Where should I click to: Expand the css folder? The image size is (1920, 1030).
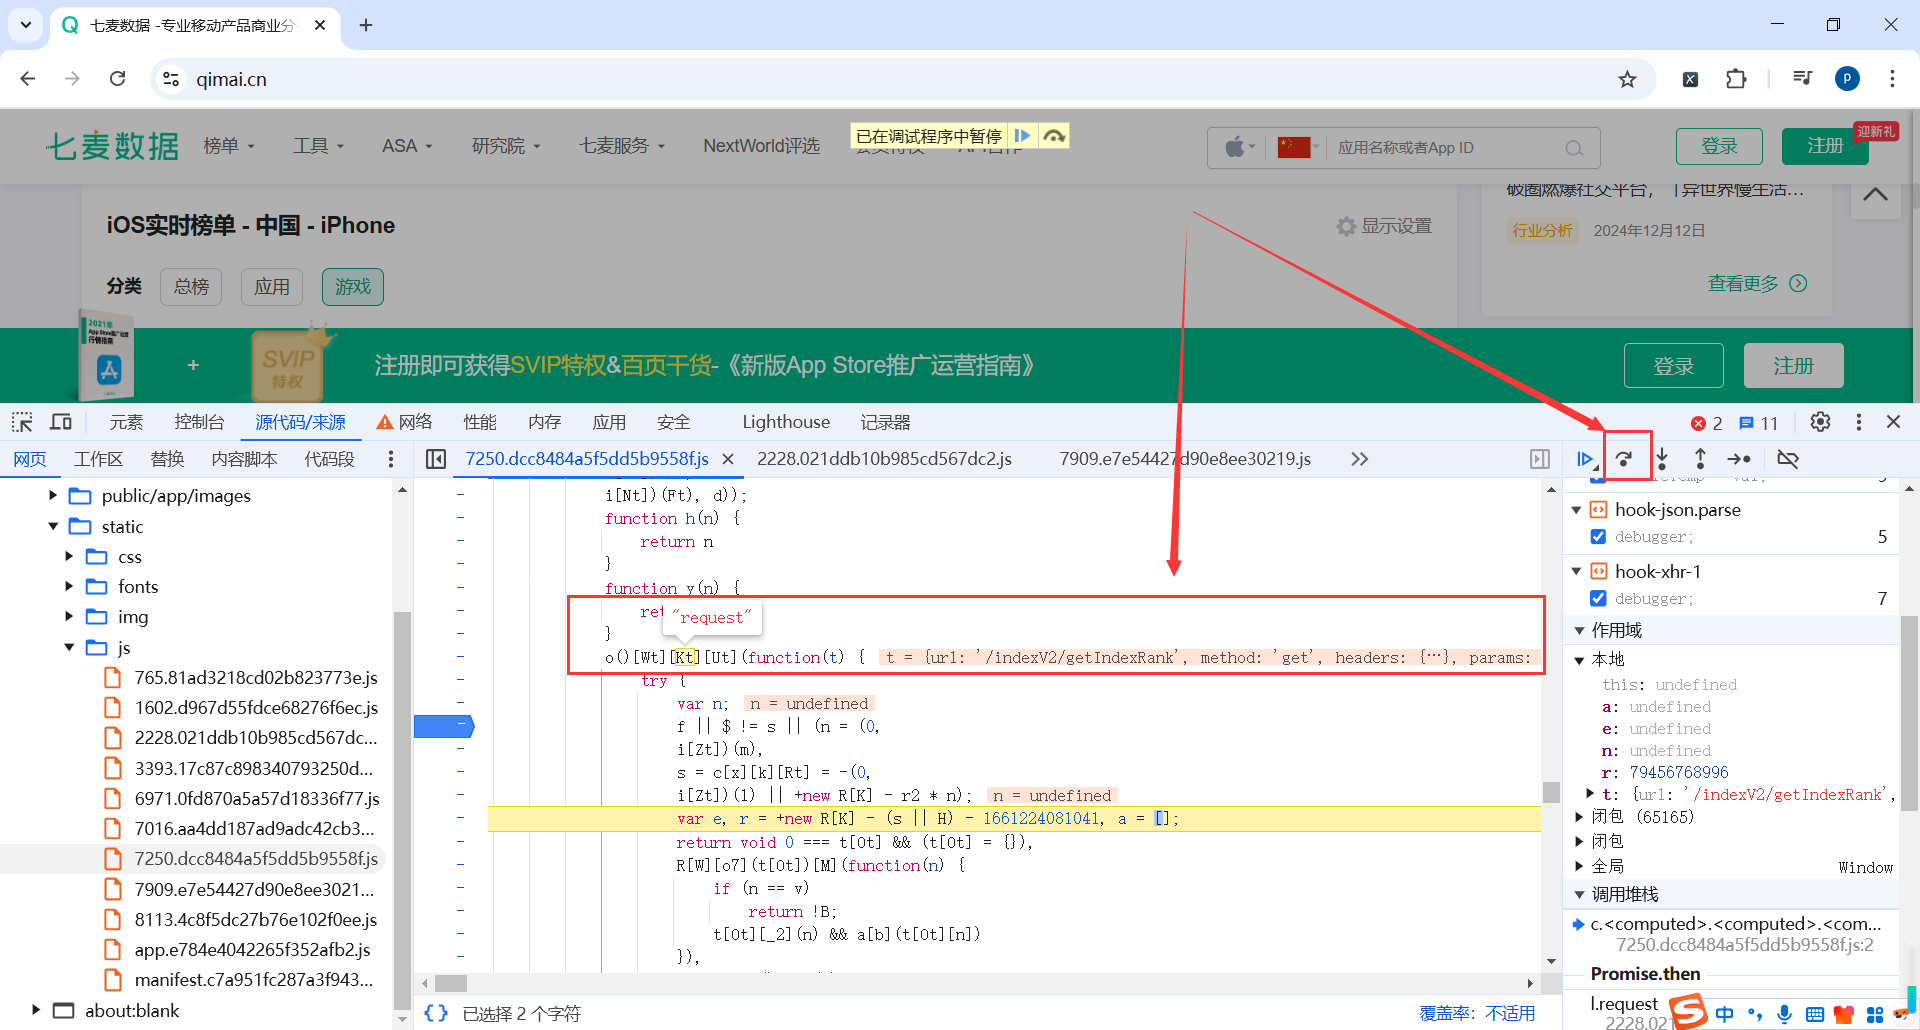(69, 557)
